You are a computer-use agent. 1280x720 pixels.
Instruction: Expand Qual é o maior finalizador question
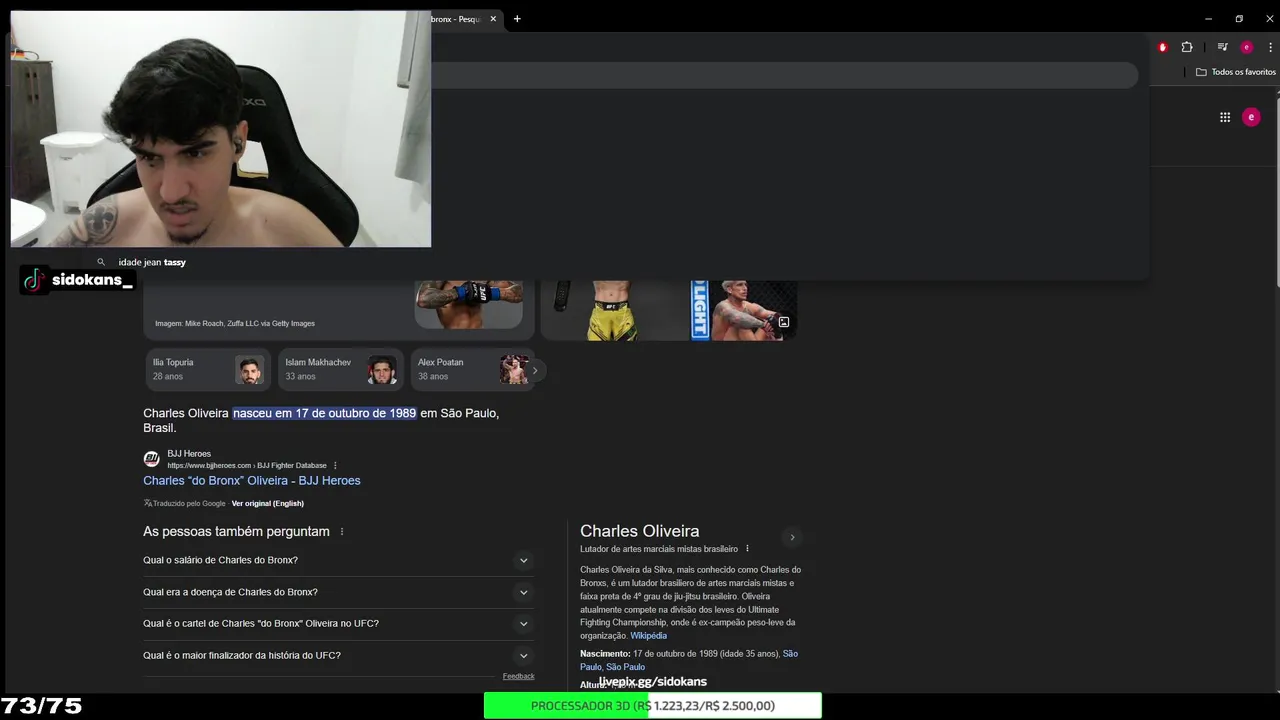(x=338, y=655)
